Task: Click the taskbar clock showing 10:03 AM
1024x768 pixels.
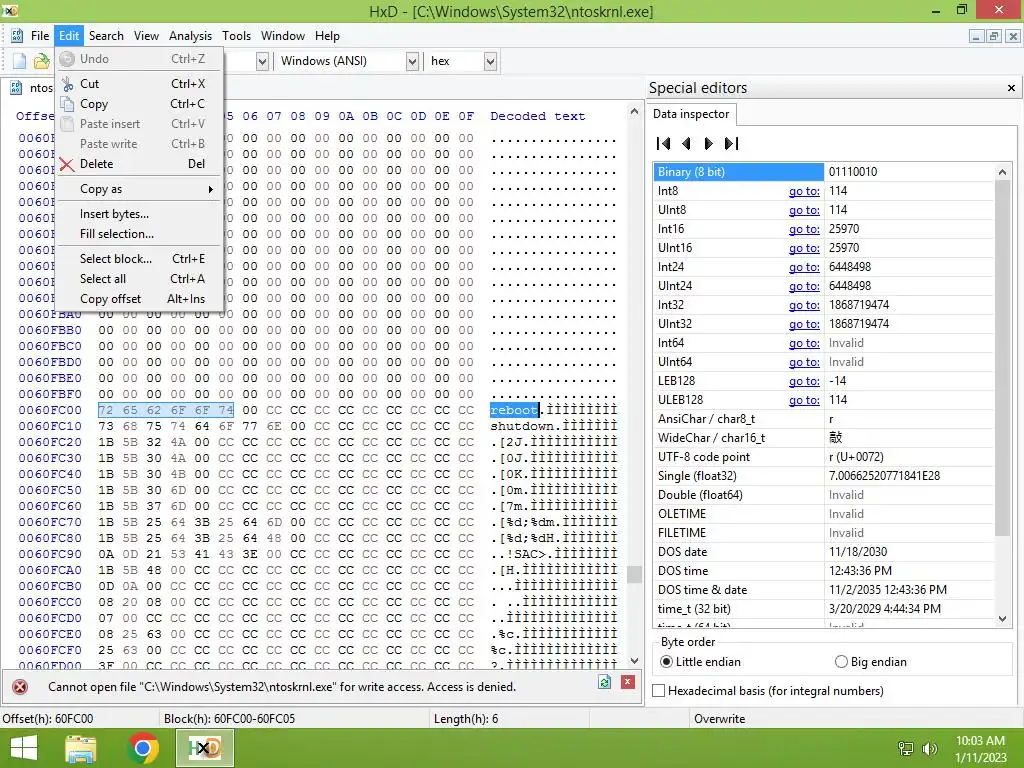Action: pos(980,741)
